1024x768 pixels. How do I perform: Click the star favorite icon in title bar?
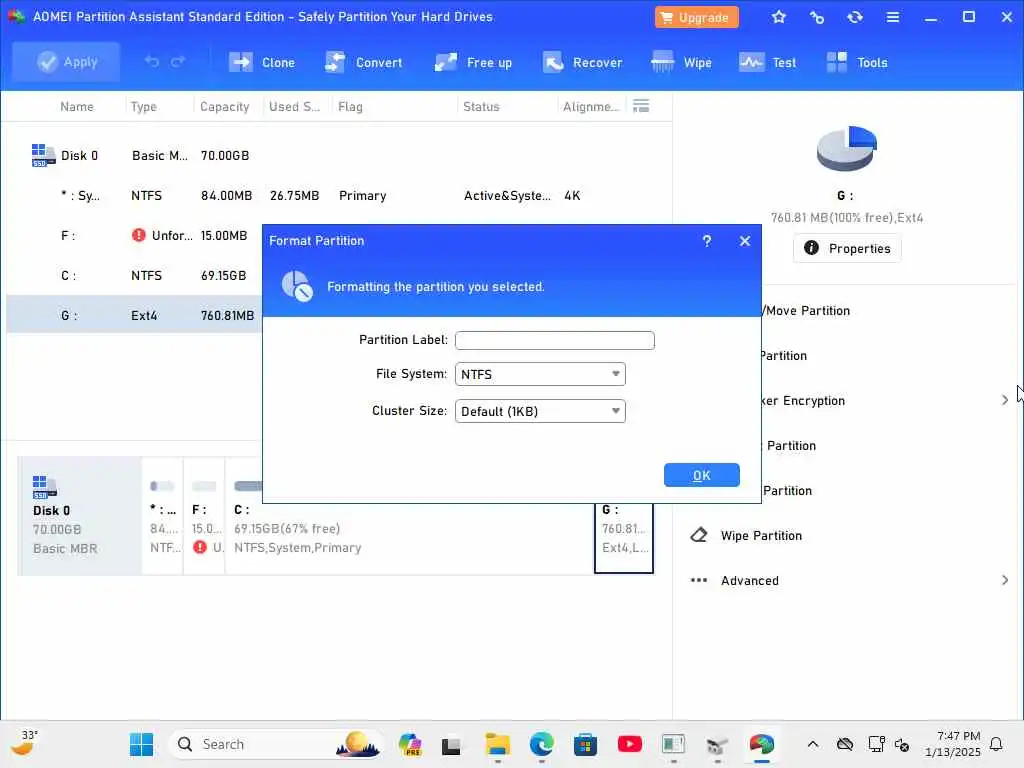(x=778, y=17)
